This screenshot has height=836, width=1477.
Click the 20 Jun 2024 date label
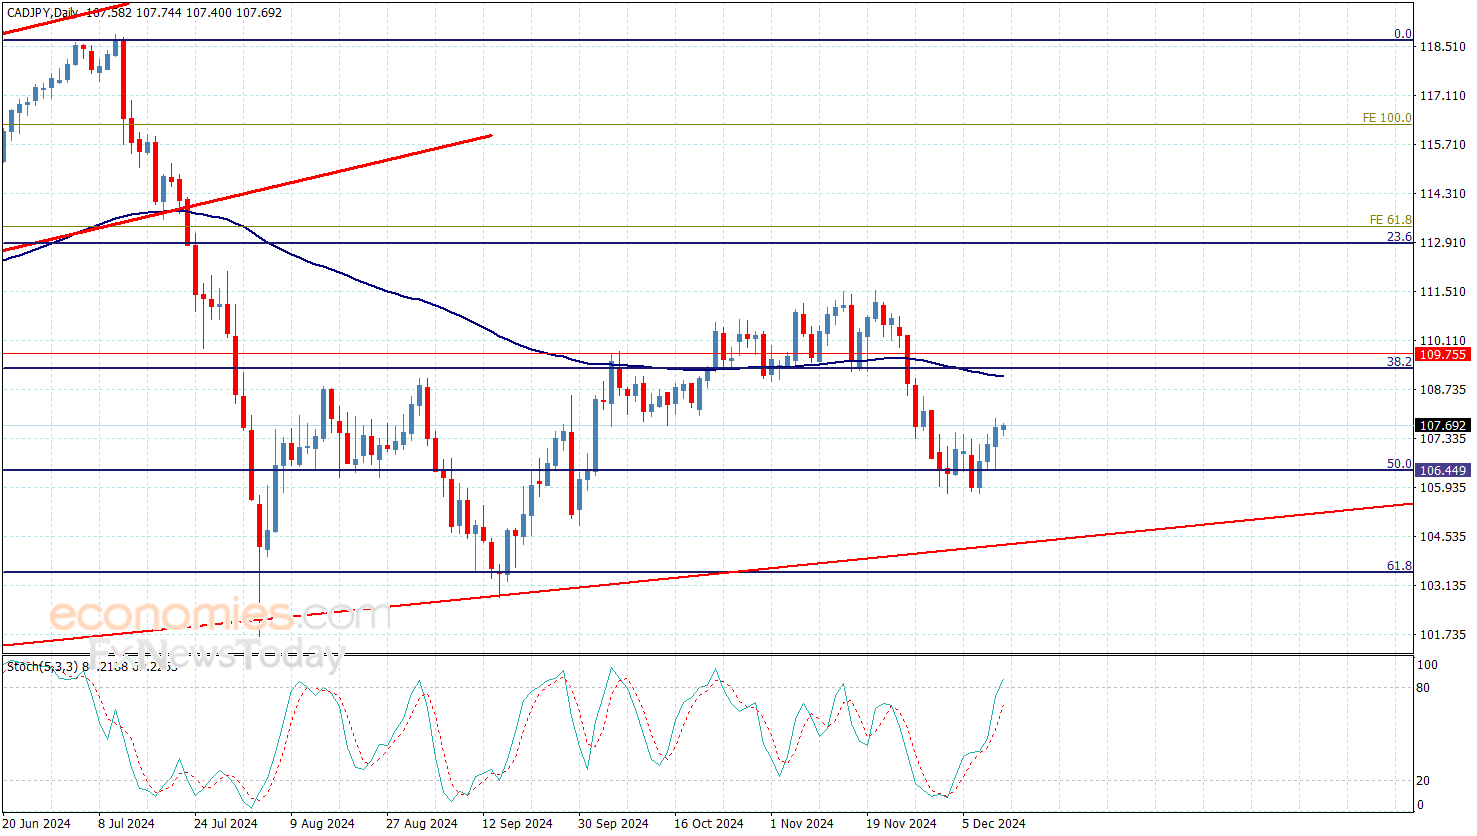[x=36, y=824]
